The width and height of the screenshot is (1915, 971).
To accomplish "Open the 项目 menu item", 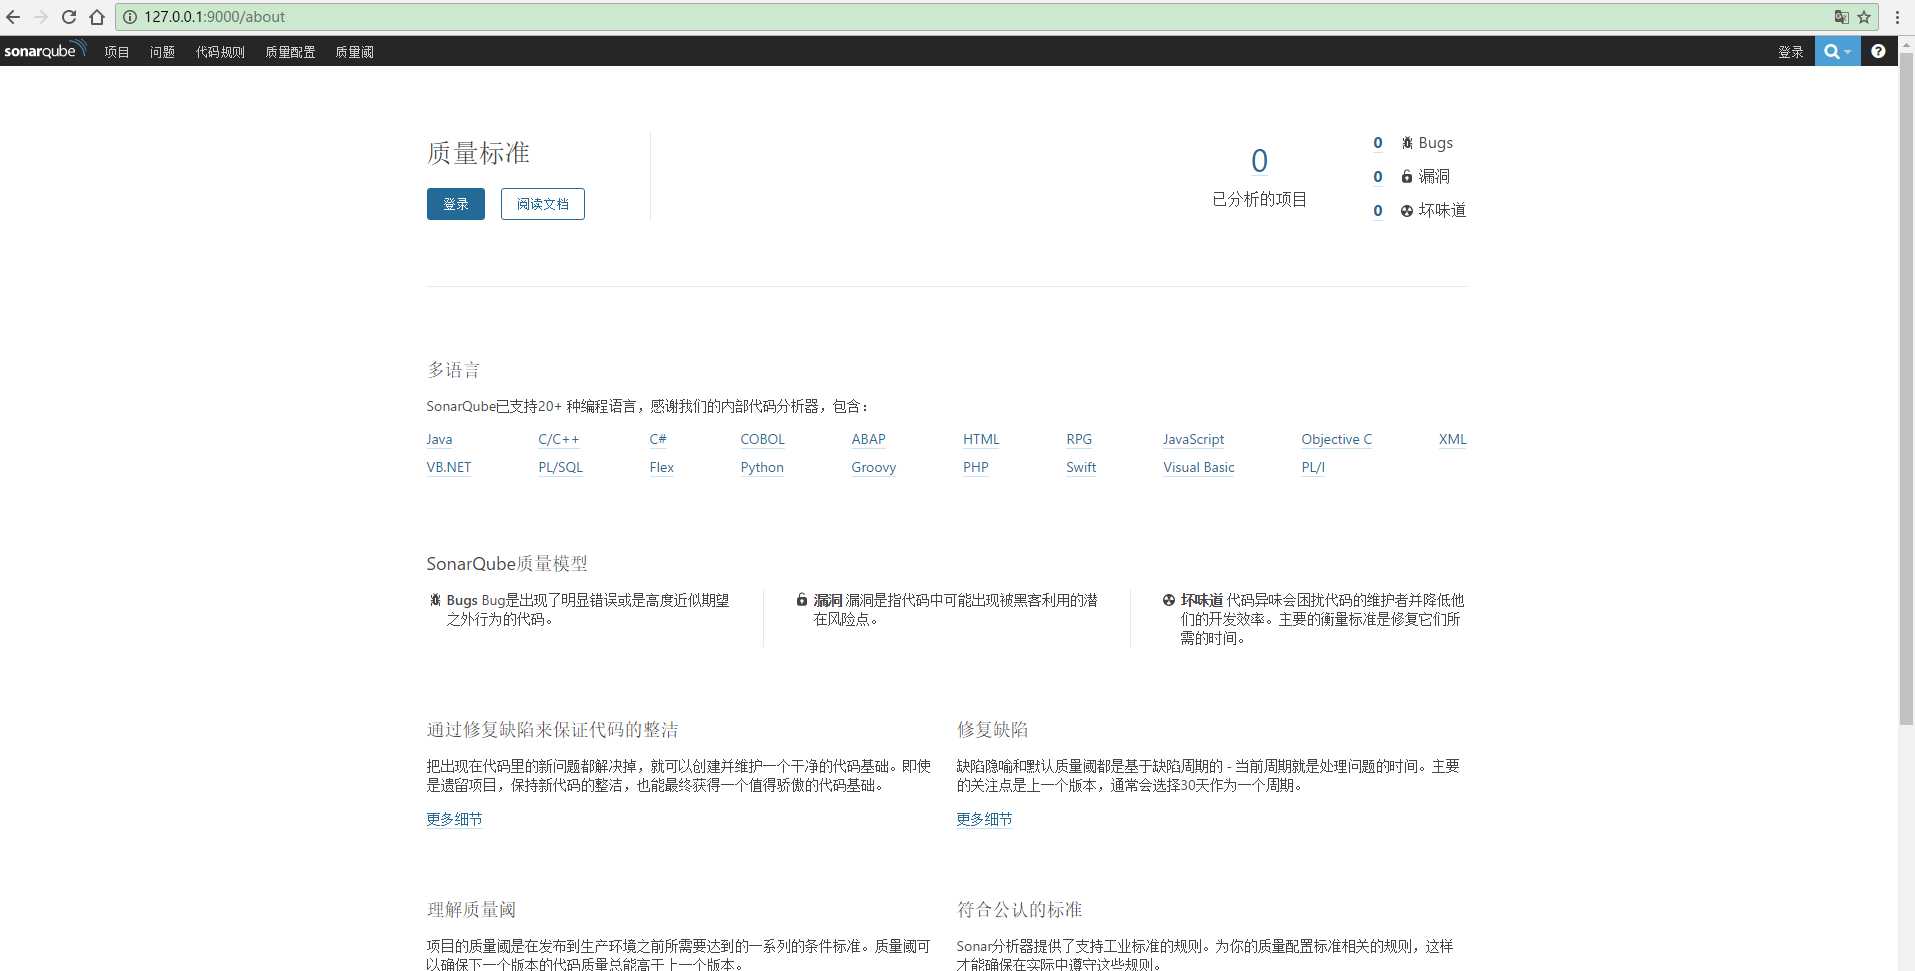I will click(117, 52).
